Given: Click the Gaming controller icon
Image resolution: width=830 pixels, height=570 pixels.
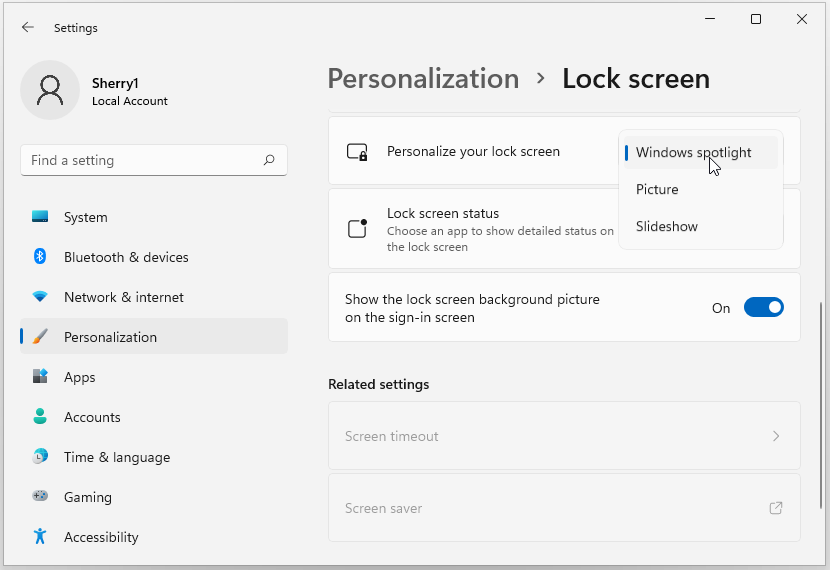Looking at the screenshot, I should 40,497.
